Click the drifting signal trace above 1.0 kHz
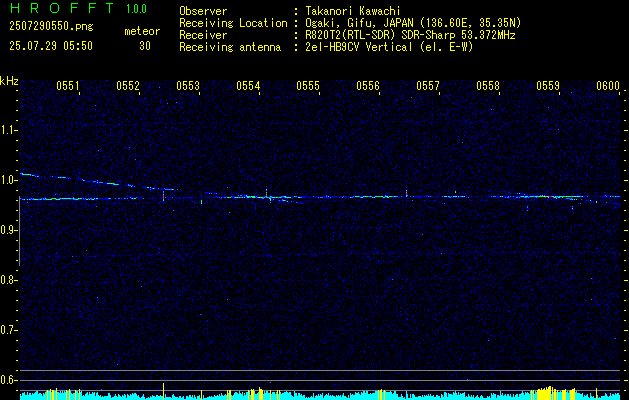Viewport: 629px width, 400px height. click(98, 182)
